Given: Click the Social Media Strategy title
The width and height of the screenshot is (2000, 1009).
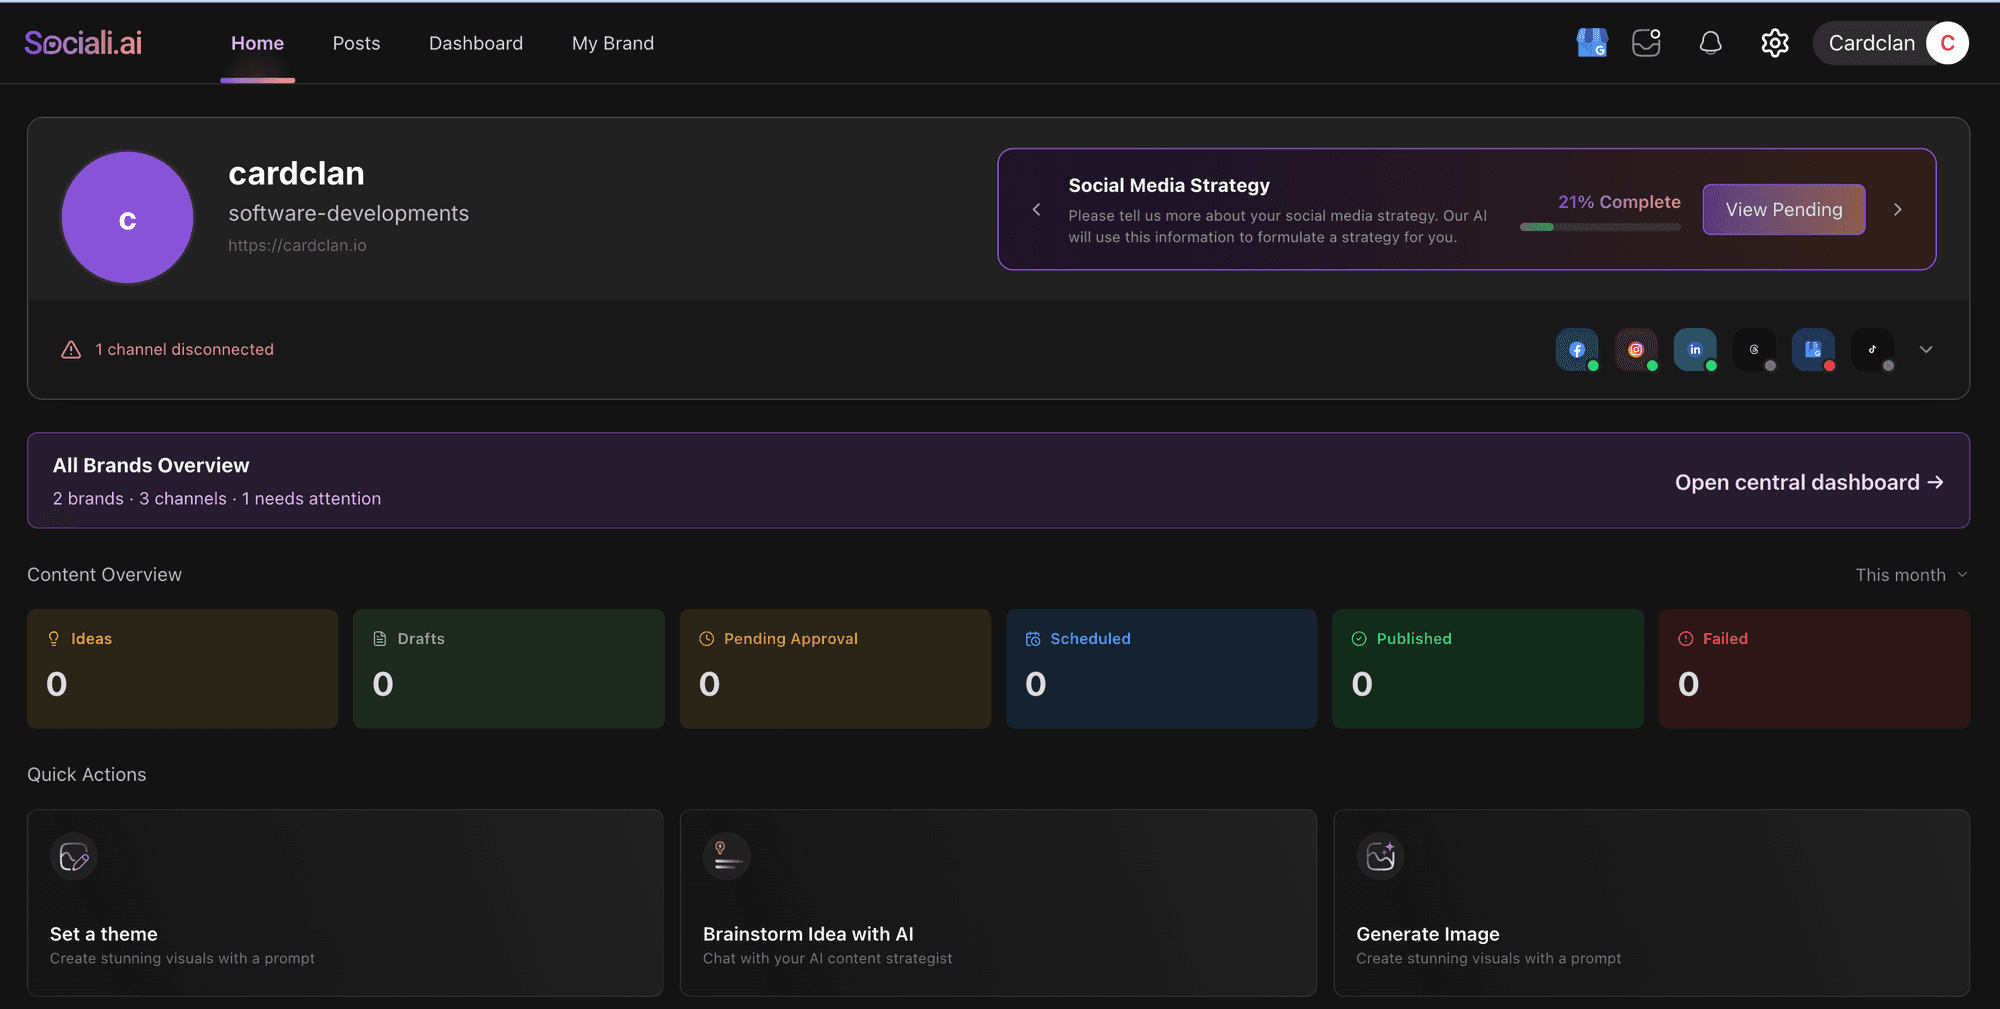Looking at the screenshot, I should [1169, 185].
